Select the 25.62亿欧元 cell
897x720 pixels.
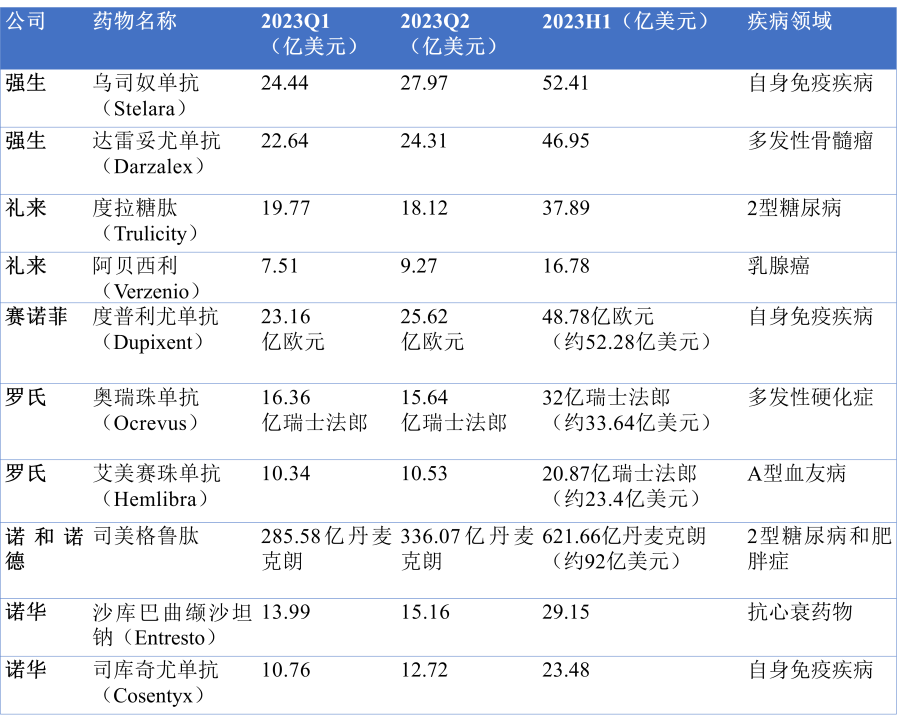coord(432,329)
